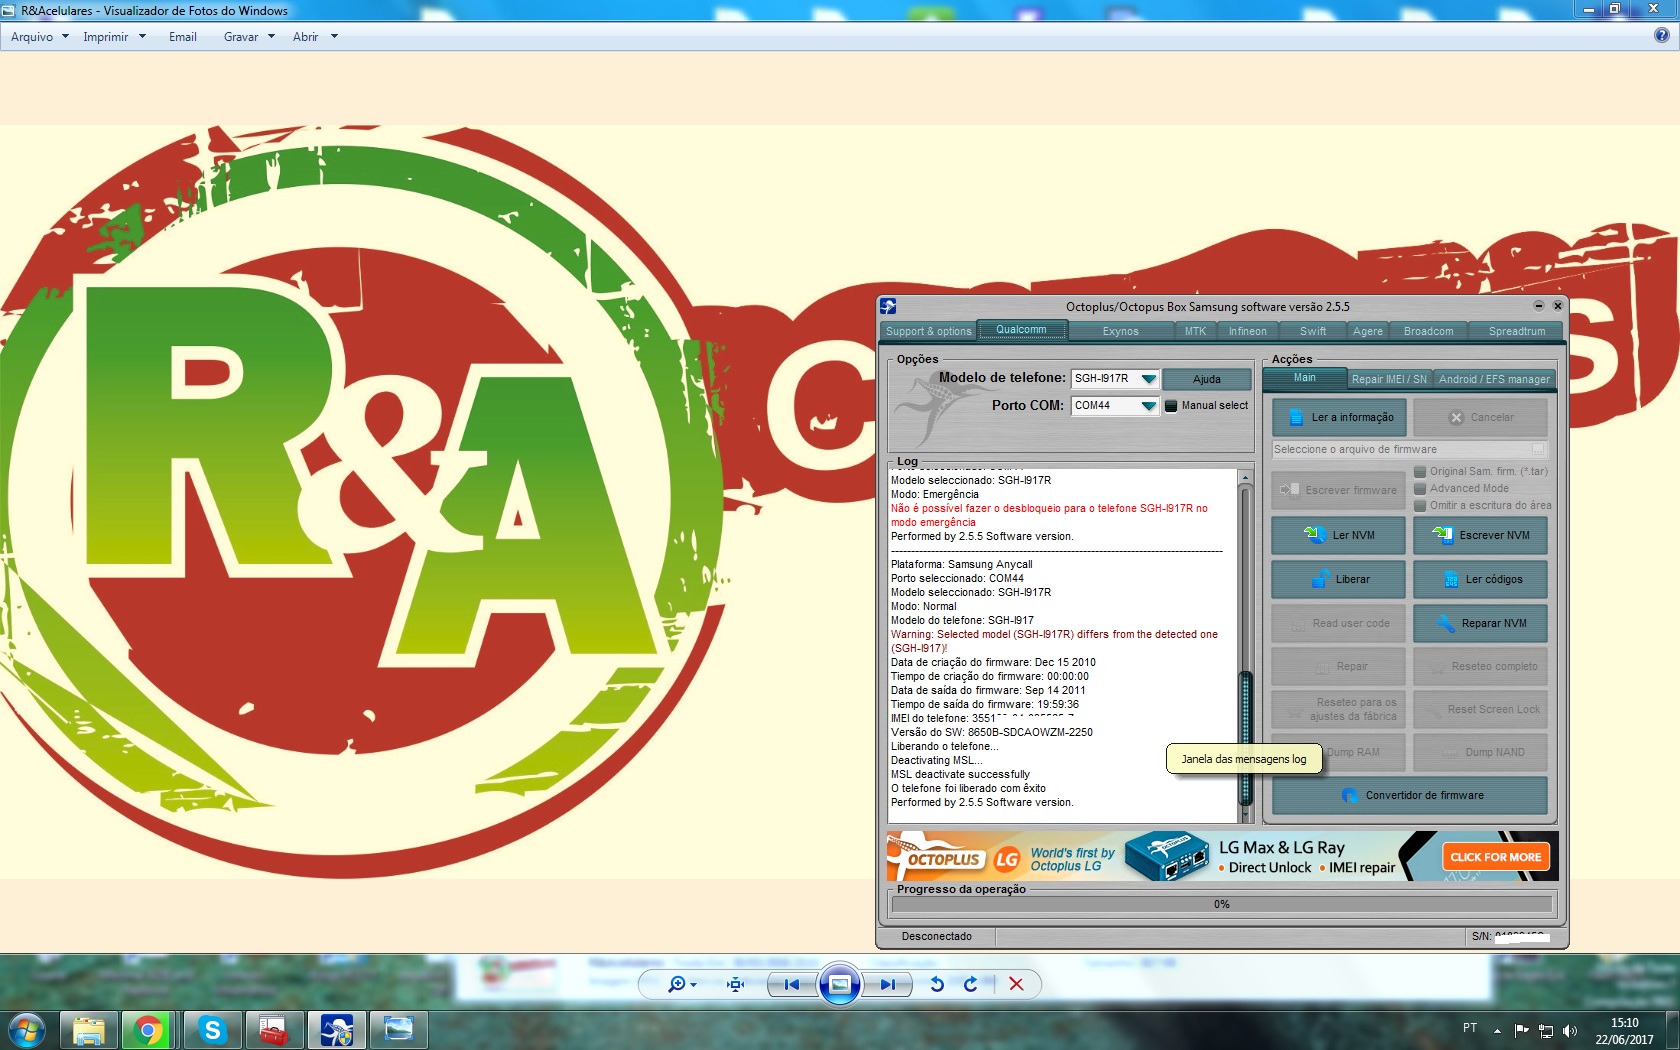Select the Agere tab
The width and height of the screenshot is (1680, 1050).
[x=1368, y=331]
